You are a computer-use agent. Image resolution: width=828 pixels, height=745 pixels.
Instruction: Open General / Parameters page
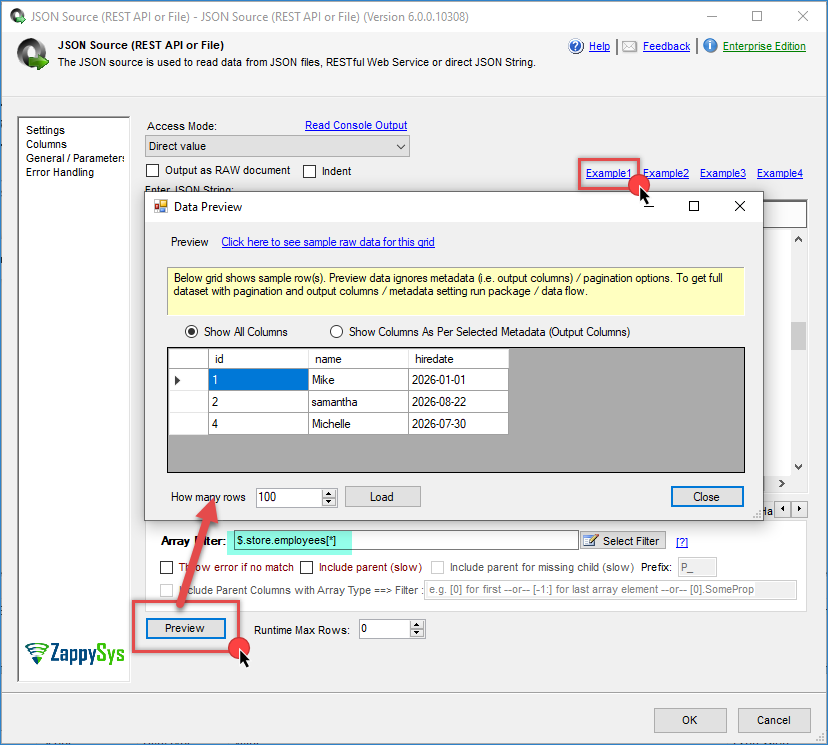pos(75,158)
